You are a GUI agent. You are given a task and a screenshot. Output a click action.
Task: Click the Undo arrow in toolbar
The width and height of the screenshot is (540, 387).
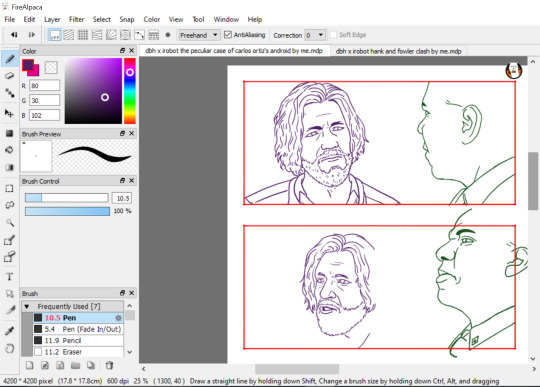click(14, 35)
